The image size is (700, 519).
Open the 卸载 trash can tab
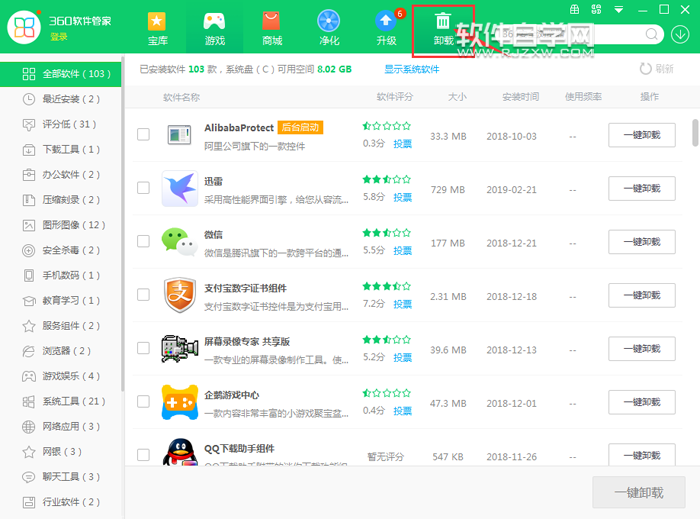[443, 29]
